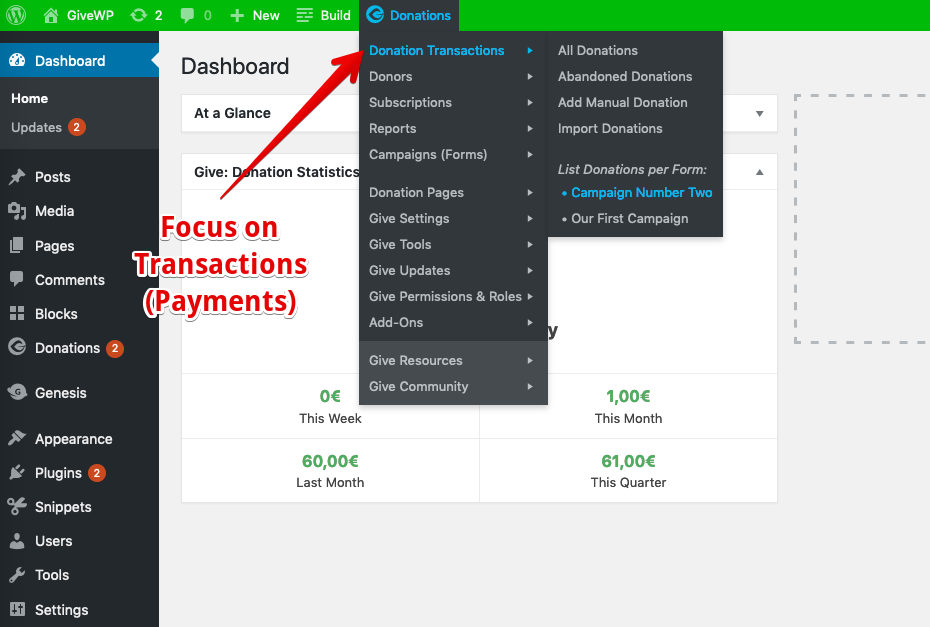This screenshot has height=627, width=930.
Task: Click the WordPress logo in admin bar
Action: tap(16, 15)
